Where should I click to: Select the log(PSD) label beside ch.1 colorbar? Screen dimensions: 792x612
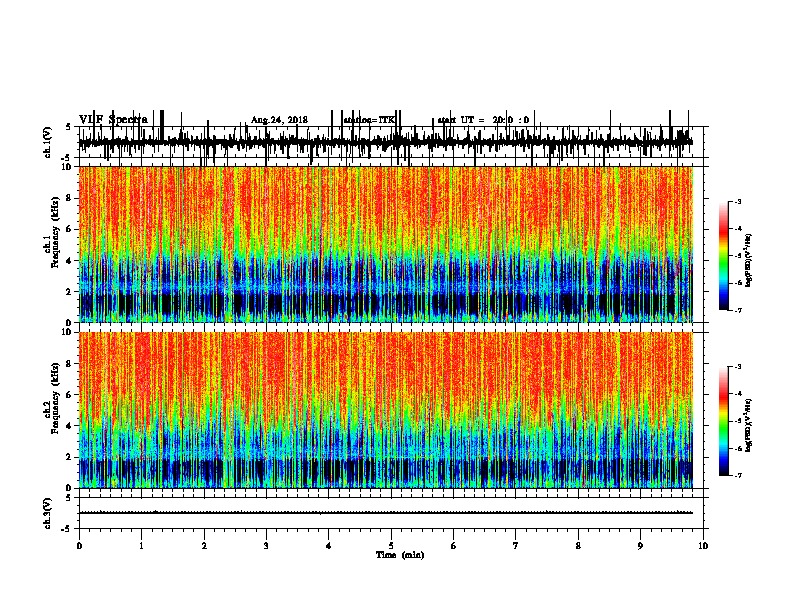click(749, 261)
